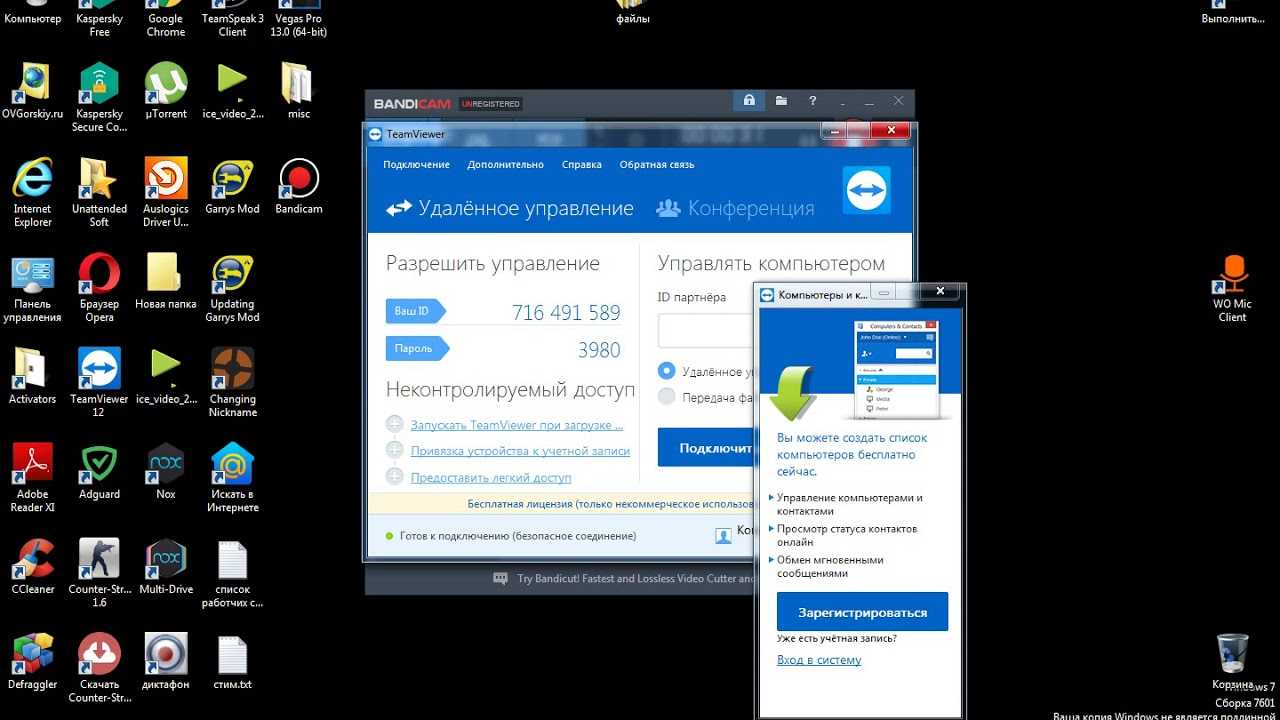Launch Kaspersky Secure Connection shortcut
1280x720 pixels.
tap(99, 98)
